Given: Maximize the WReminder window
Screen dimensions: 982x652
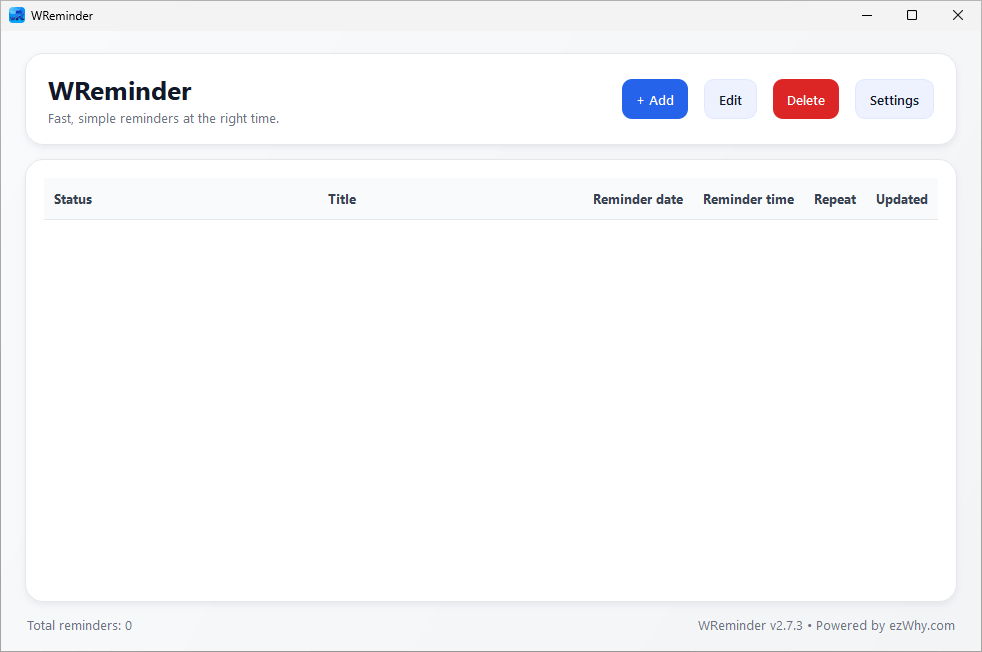Looking at the screenshot, I should pos(912,15).
